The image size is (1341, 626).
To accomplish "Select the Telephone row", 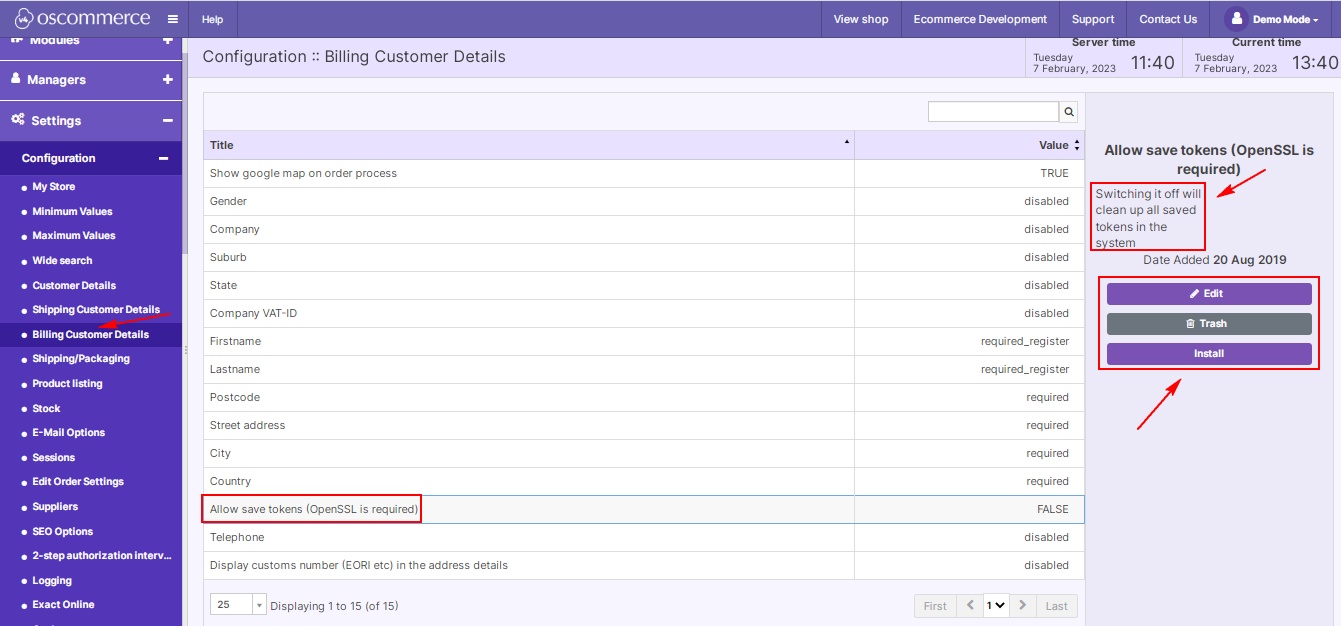I will (x=644, y=538).
